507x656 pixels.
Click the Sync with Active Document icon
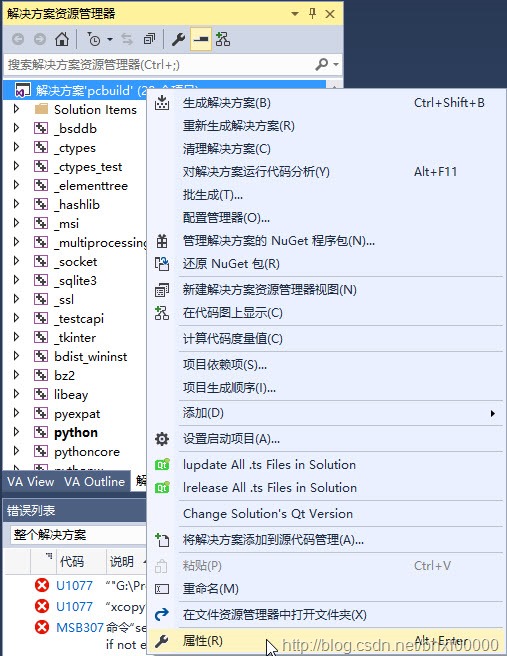pyautogui.click(x=127, y=39)
